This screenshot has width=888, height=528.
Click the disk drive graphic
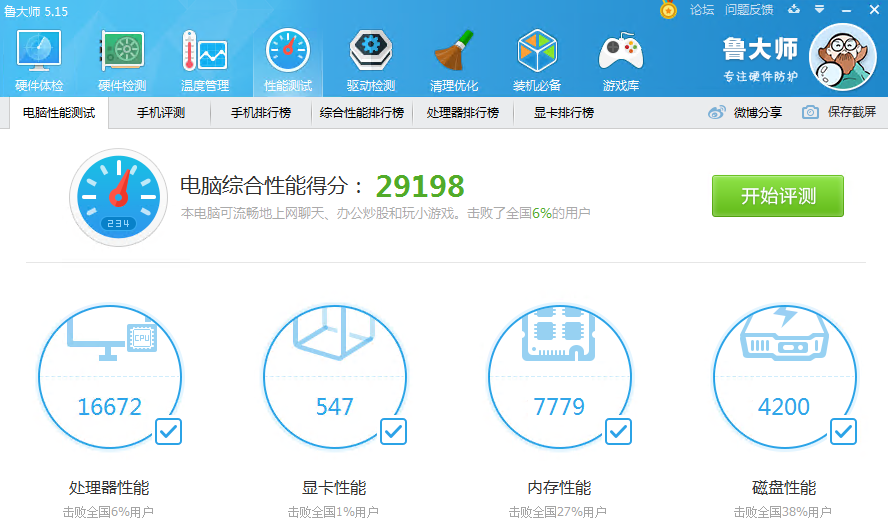tap(784, 333)
